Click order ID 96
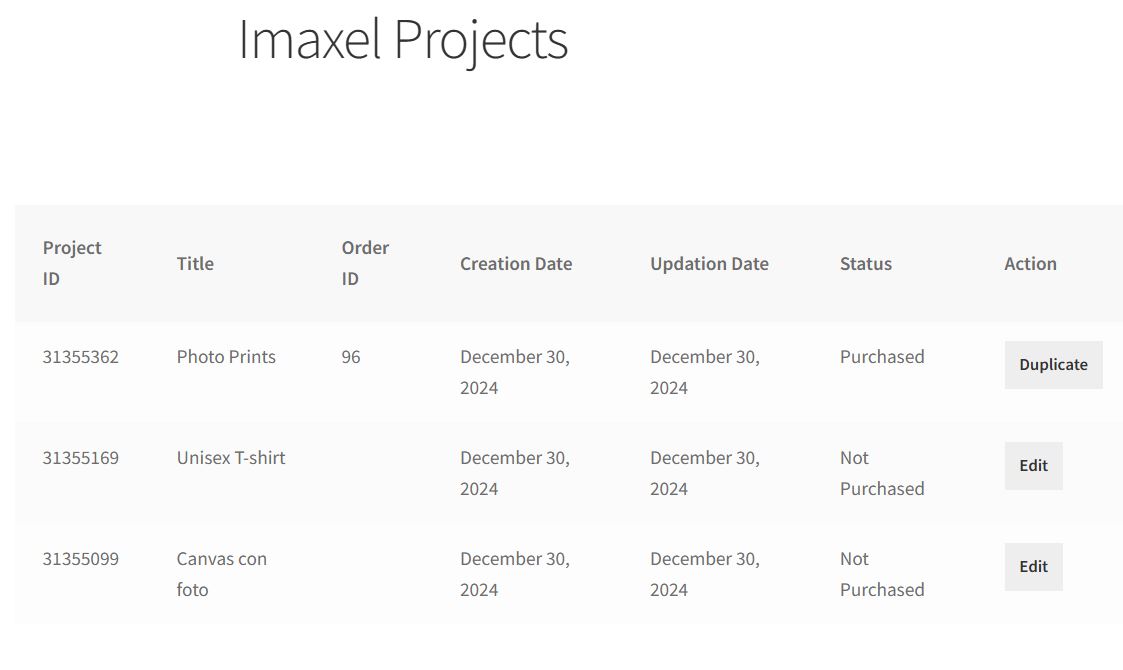The width and height of the screenshot is (1123, 670). pyautogui.click(x=351, y=357)
